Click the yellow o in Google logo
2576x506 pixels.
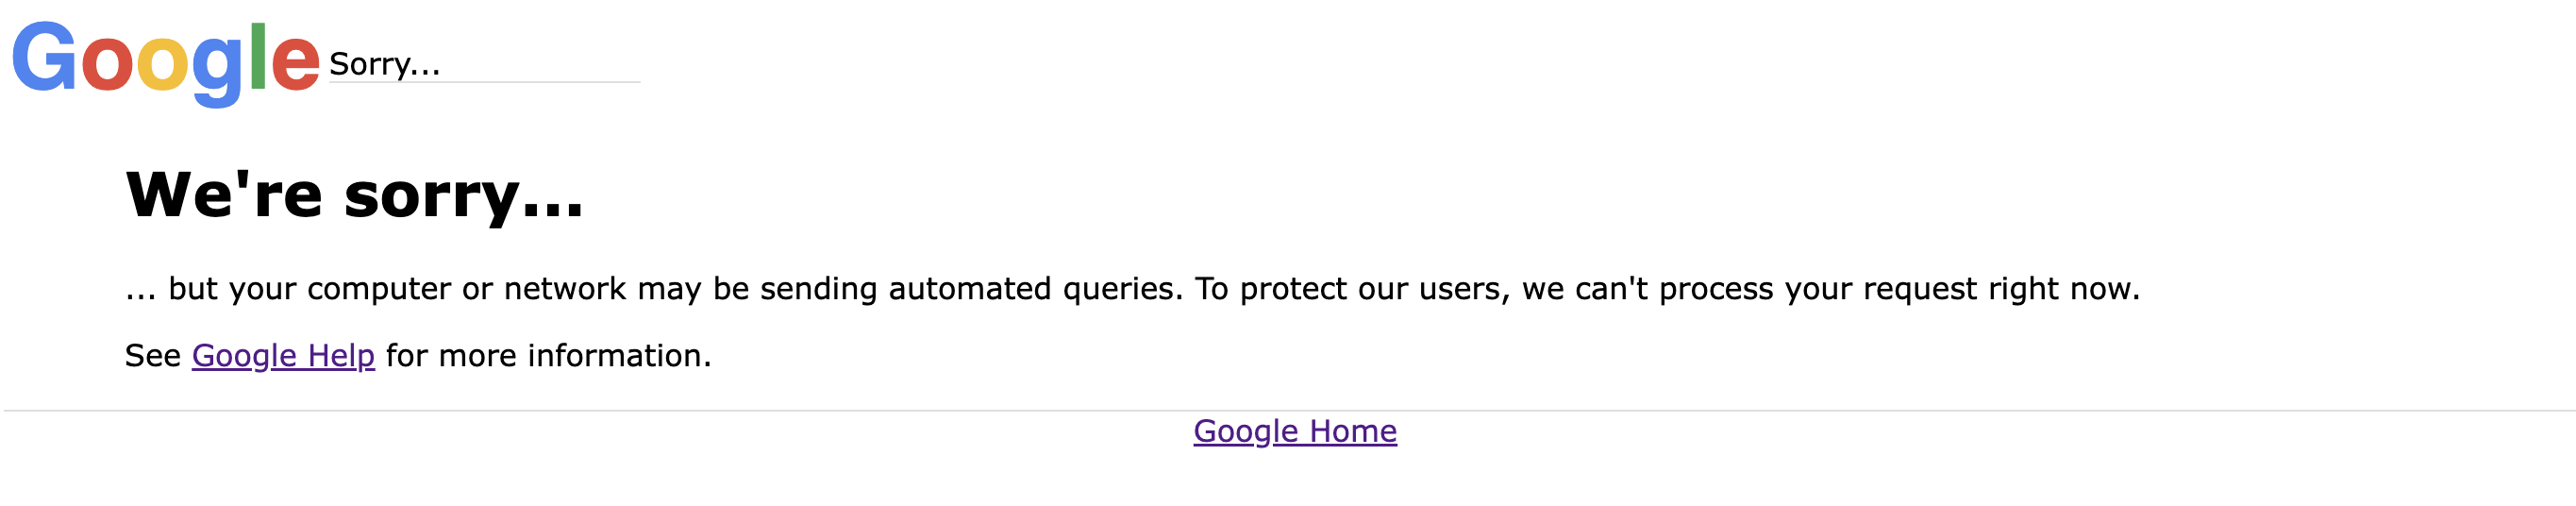tap(162, 66)
